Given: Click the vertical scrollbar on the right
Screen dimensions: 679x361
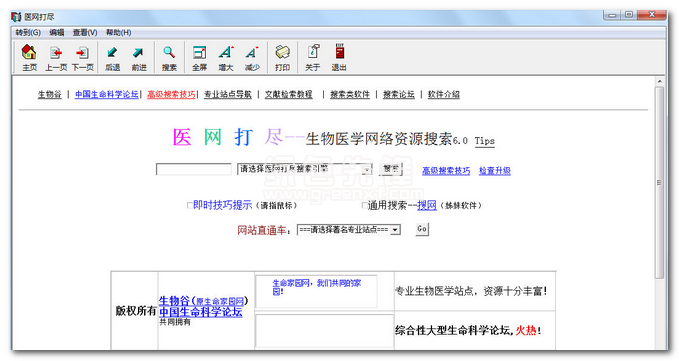Looking at the screenshot, I should pyautogui.click(x=659, y=182).
